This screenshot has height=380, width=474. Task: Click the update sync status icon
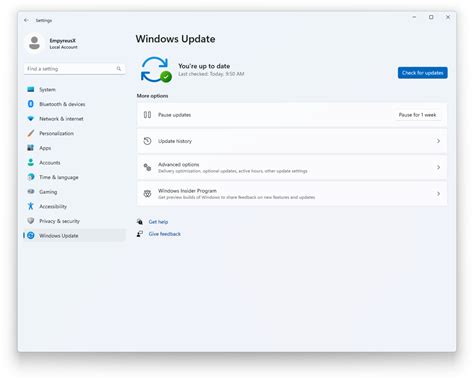point(156,70)
